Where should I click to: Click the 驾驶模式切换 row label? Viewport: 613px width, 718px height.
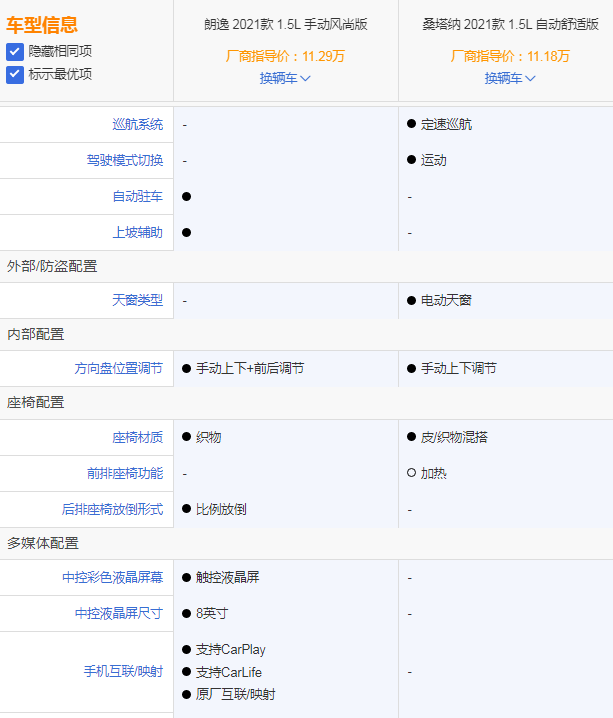124,160
